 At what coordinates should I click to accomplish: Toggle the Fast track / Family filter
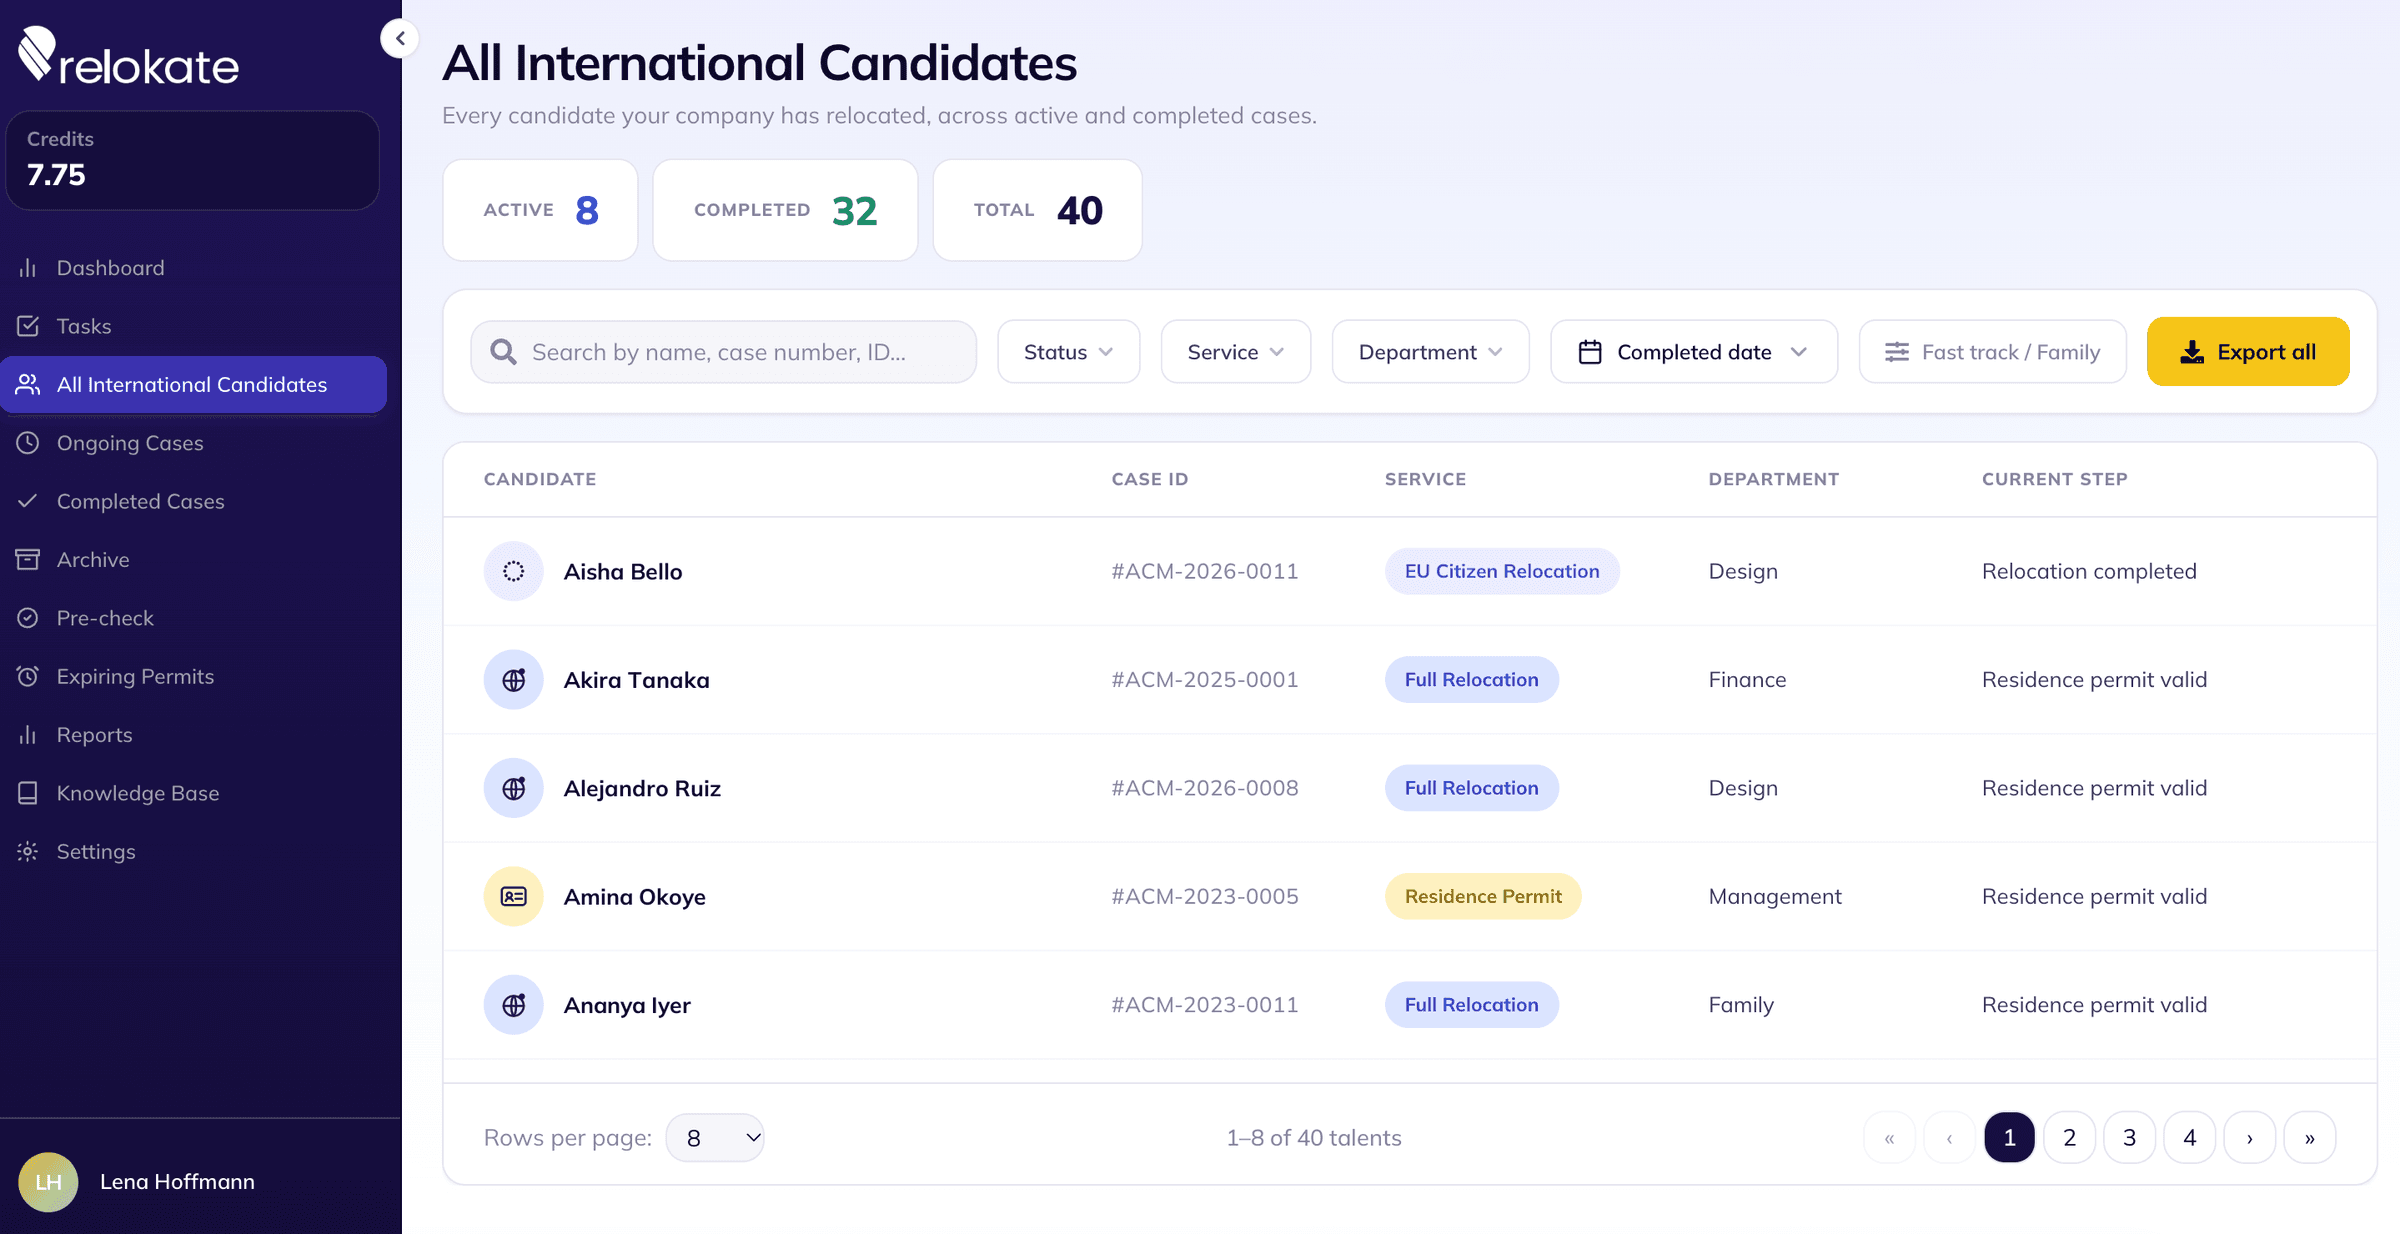pyautogui.click(x=1992, y=352)
